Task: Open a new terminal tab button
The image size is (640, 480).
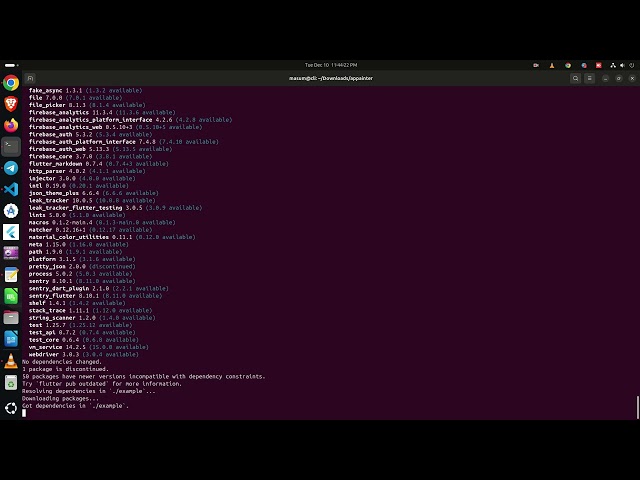Action: pyautogui.click(x=30, y=78)
